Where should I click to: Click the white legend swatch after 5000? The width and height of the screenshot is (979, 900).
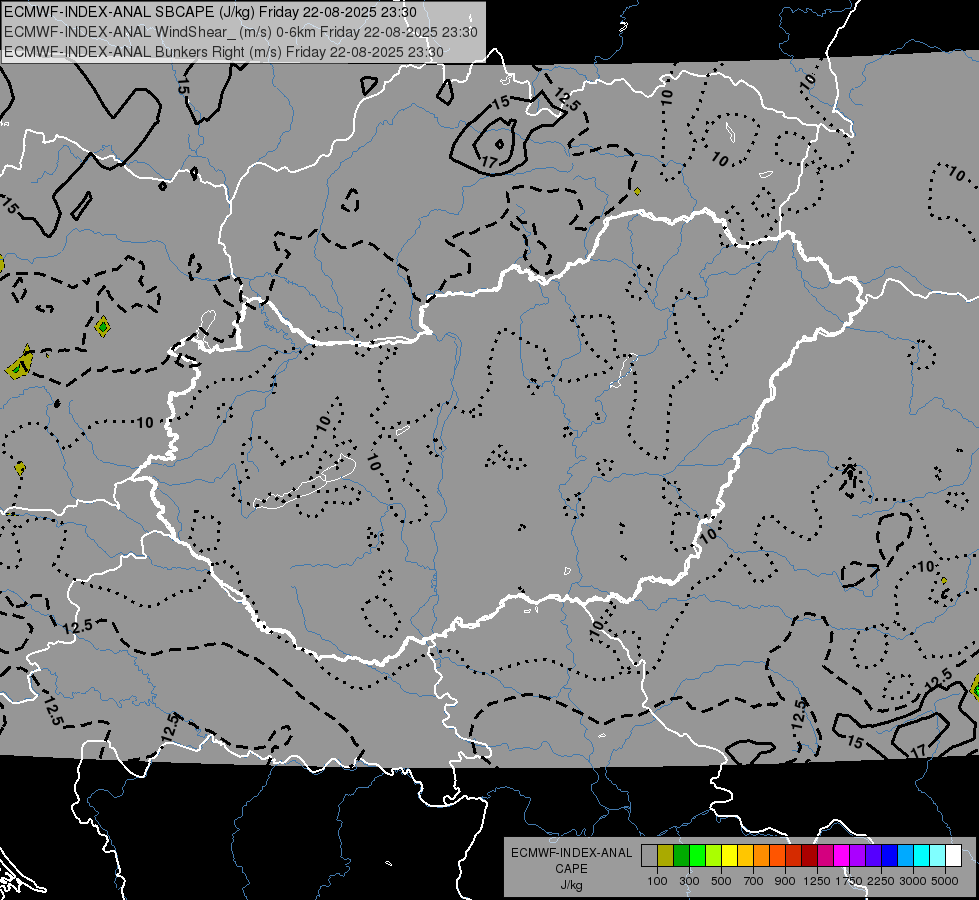click(954, 855)
